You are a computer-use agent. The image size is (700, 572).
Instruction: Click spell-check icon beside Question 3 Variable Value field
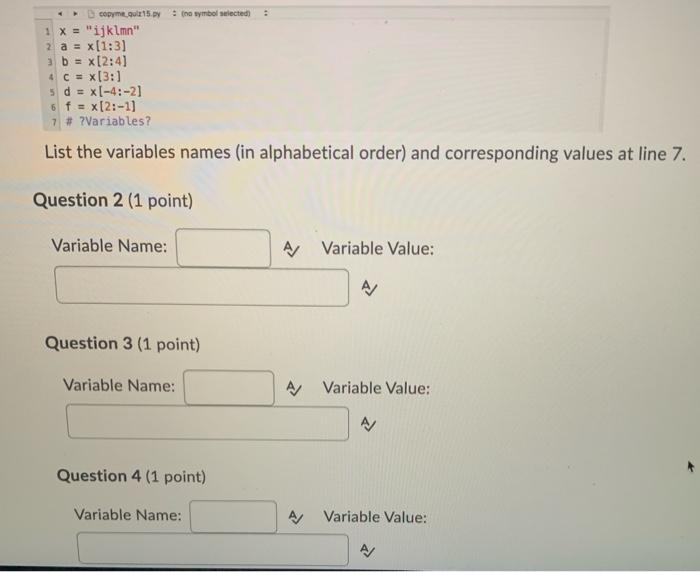coord(368,424)
